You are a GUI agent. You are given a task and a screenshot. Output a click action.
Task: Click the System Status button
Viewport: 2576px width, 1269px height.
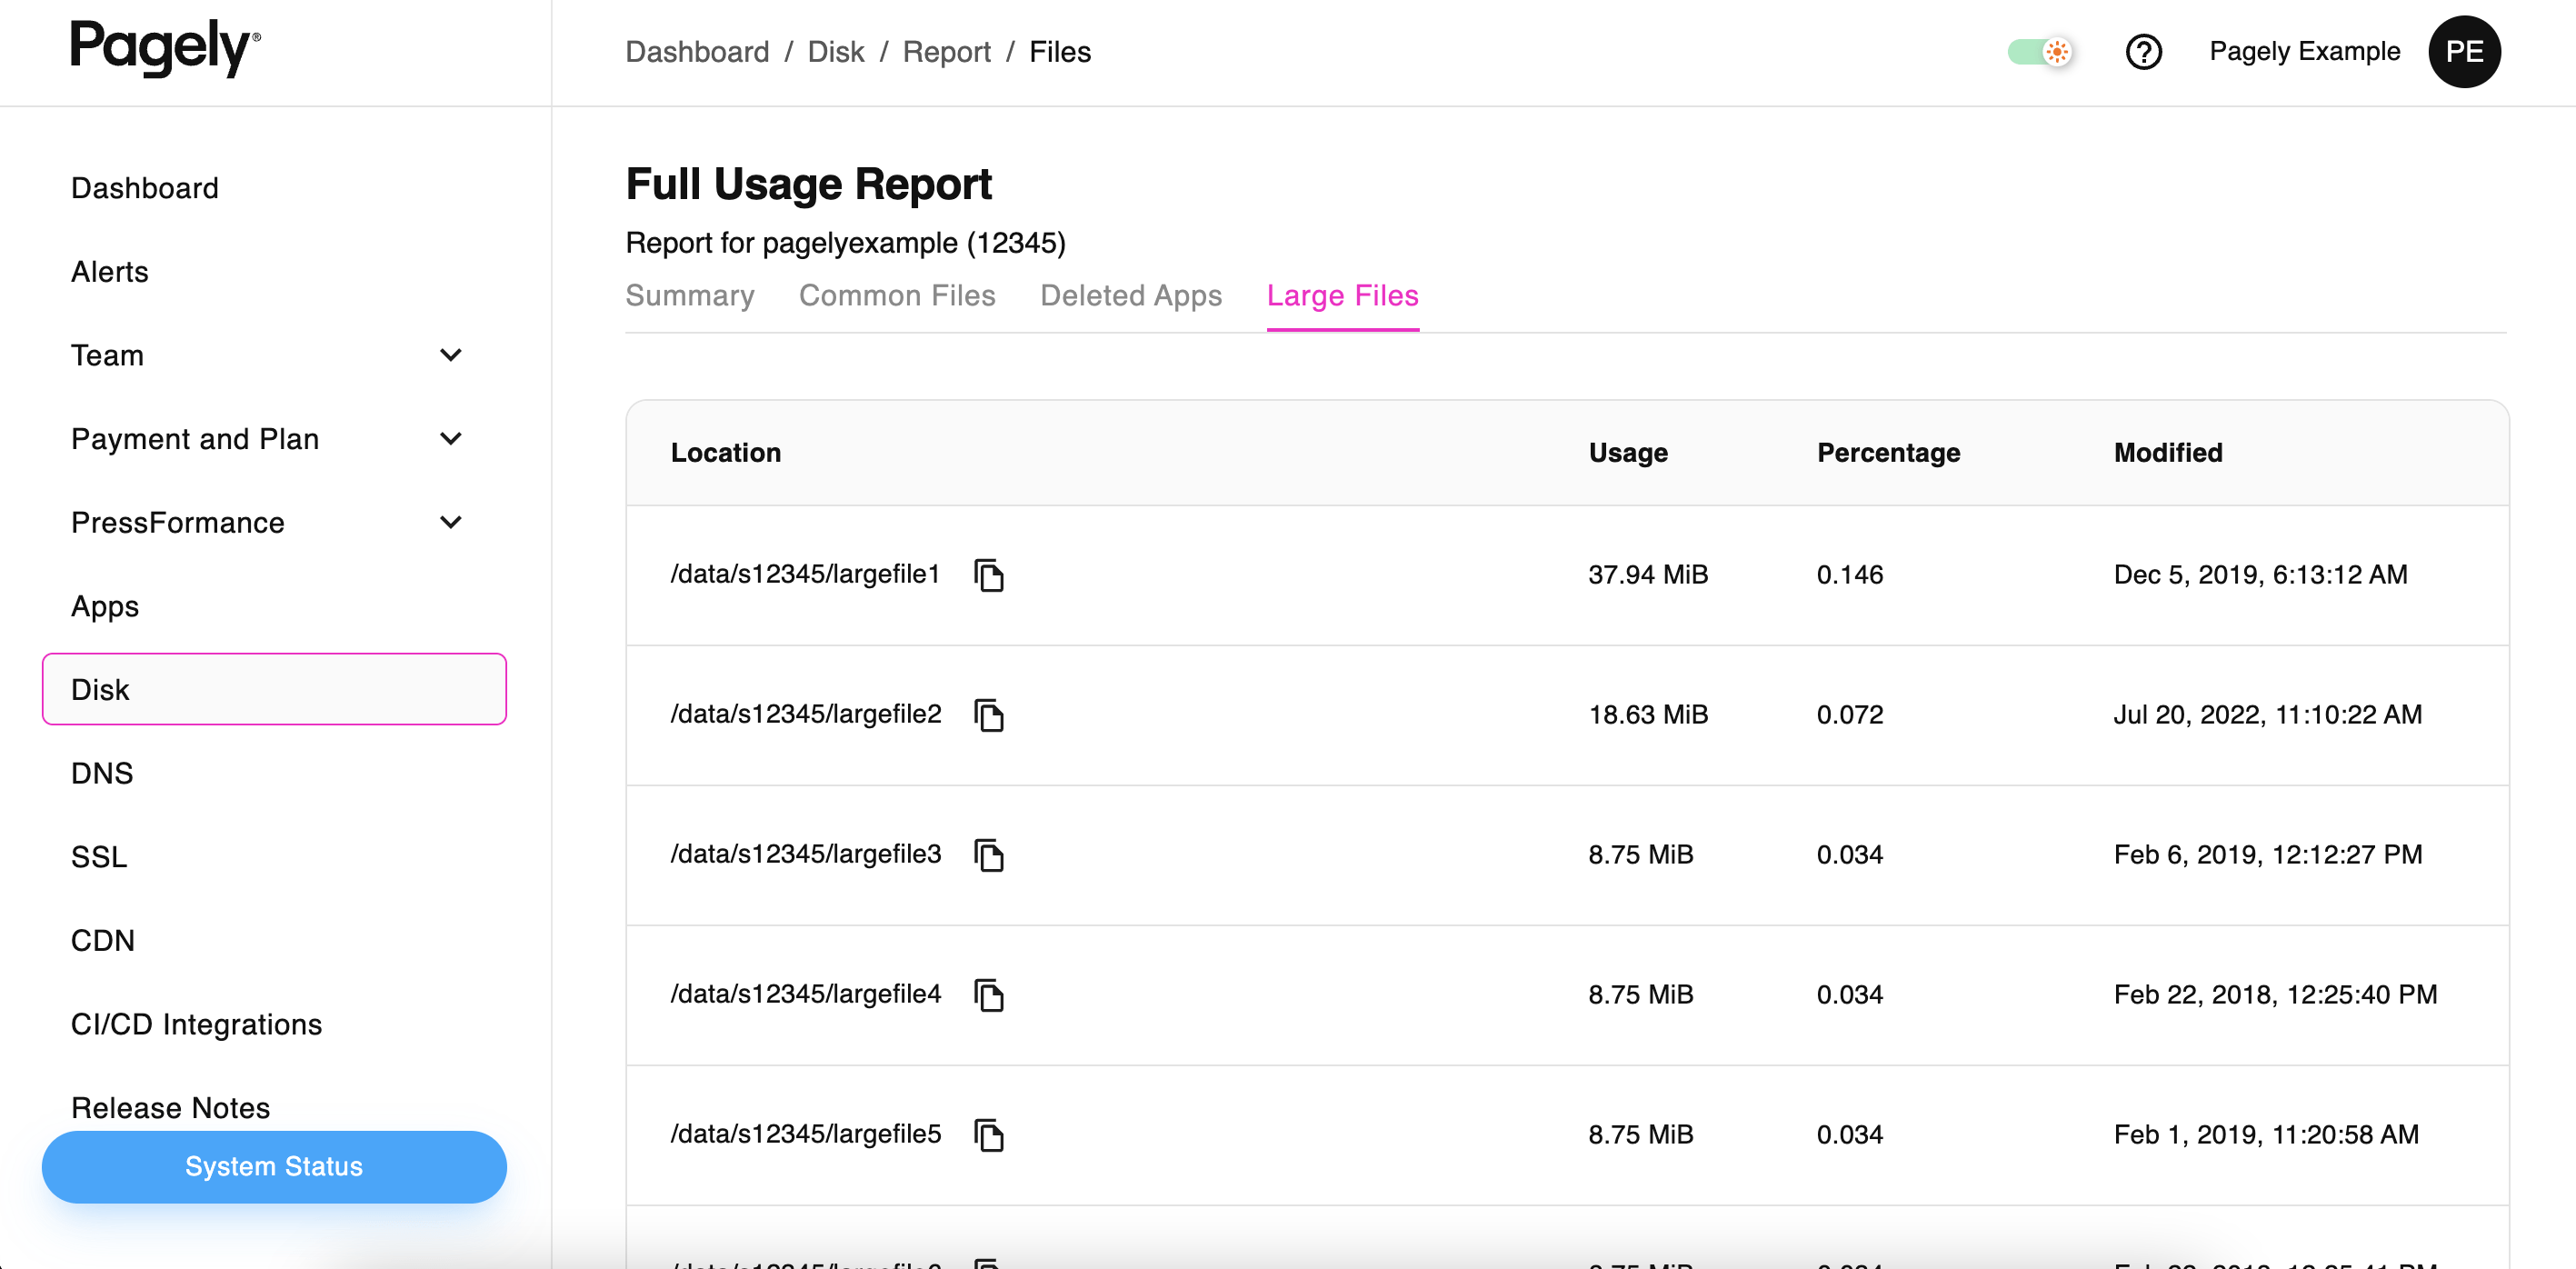(x=274, y=1167)
